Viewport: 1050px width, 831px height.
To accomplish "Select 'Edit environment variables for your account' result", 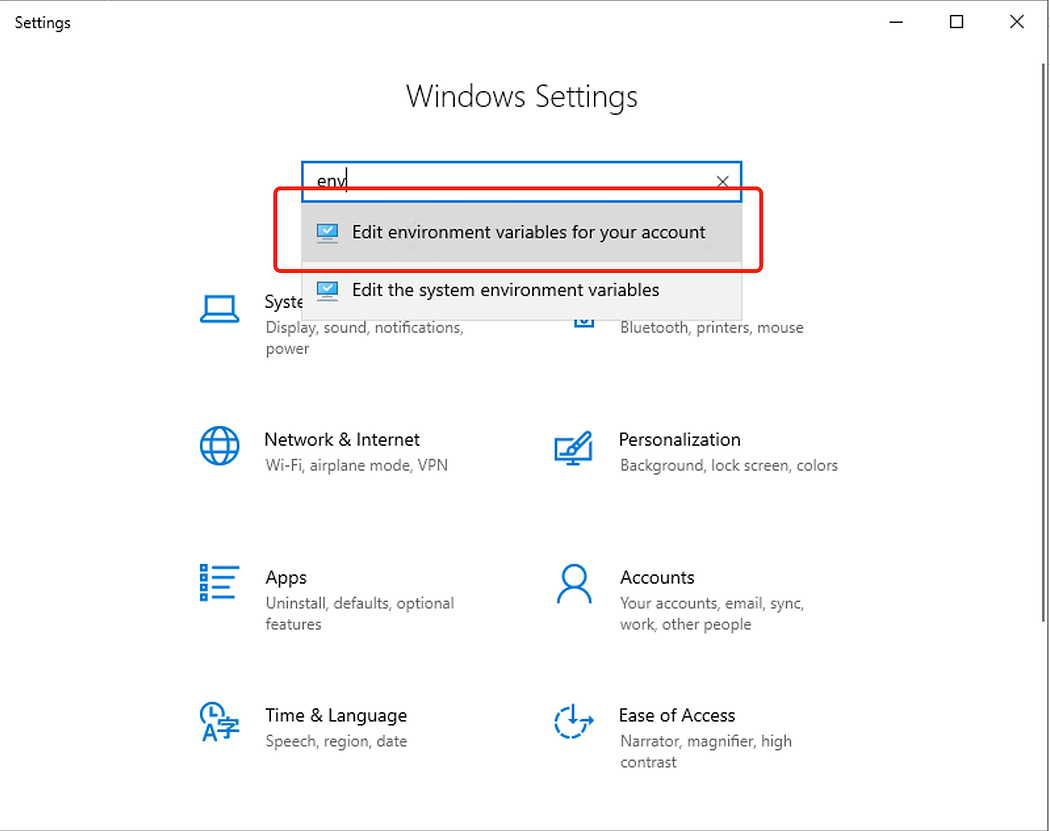I will 522,232.
